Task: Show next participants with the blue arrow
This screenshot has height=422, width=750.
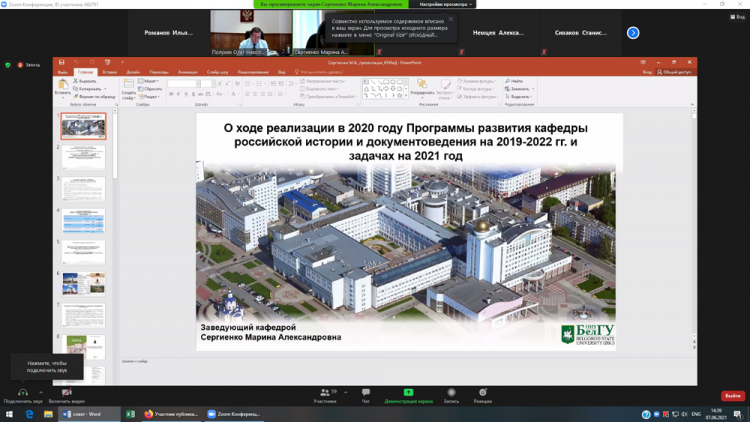Action: point(633,33)
